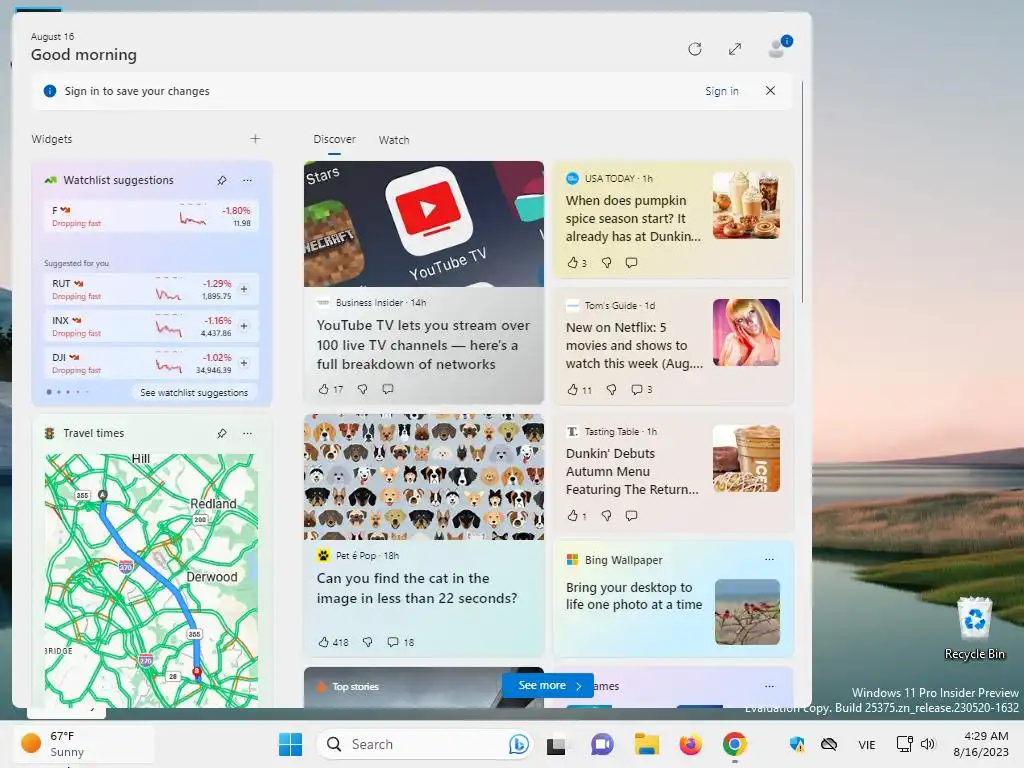Open YouTube TV lets you stream headline

[x=423, y=345]
